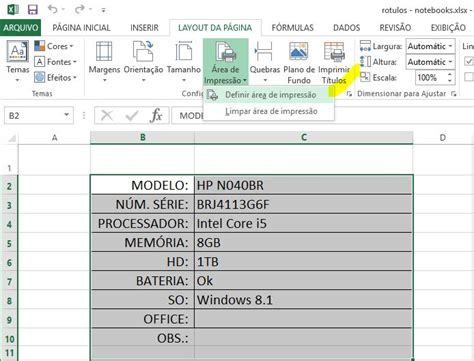Click the cell containing PROCESSADOR:
474x361 pixels.
[143, 223]
